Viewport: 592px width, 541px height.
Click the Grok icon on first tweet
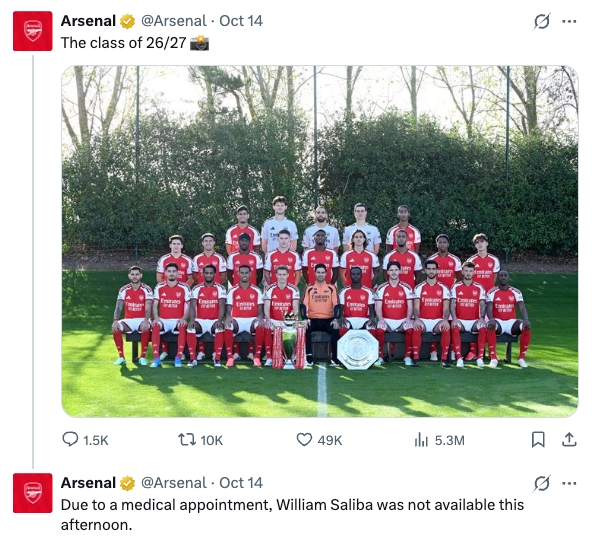tap(542, 22)
